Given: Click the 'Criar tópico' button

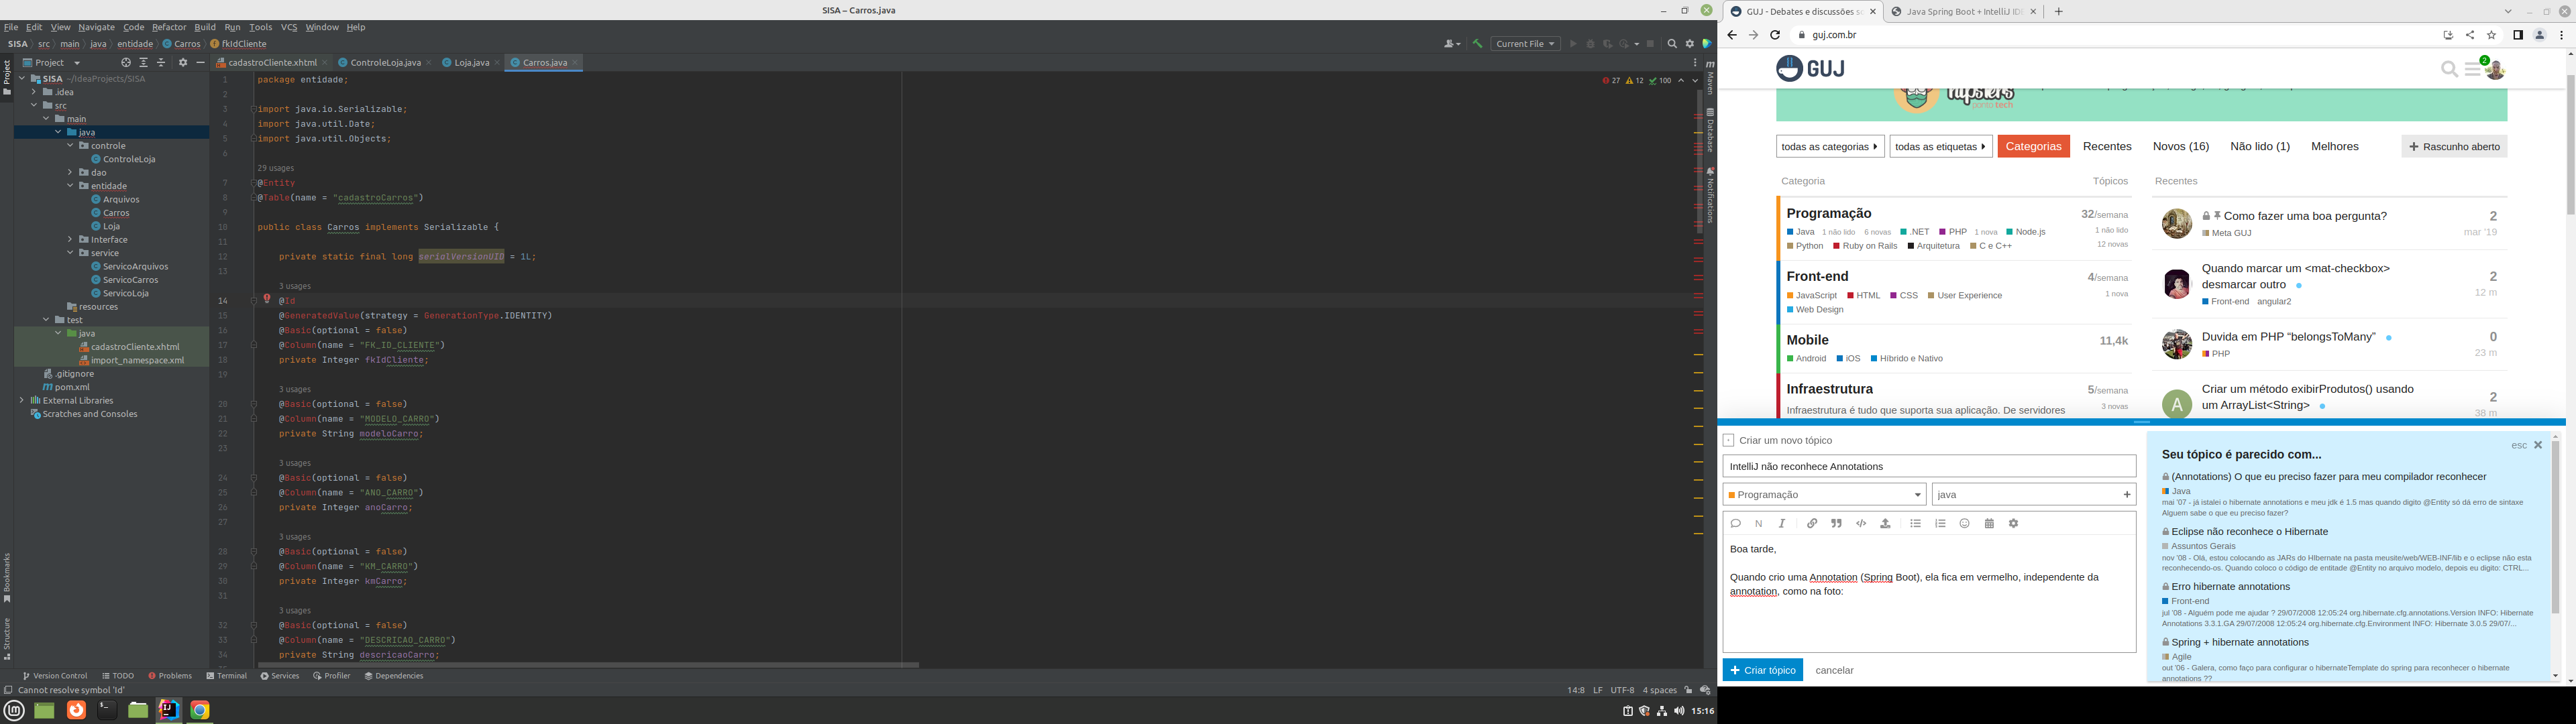Looking at the screenshot, I should (1762, 670).
